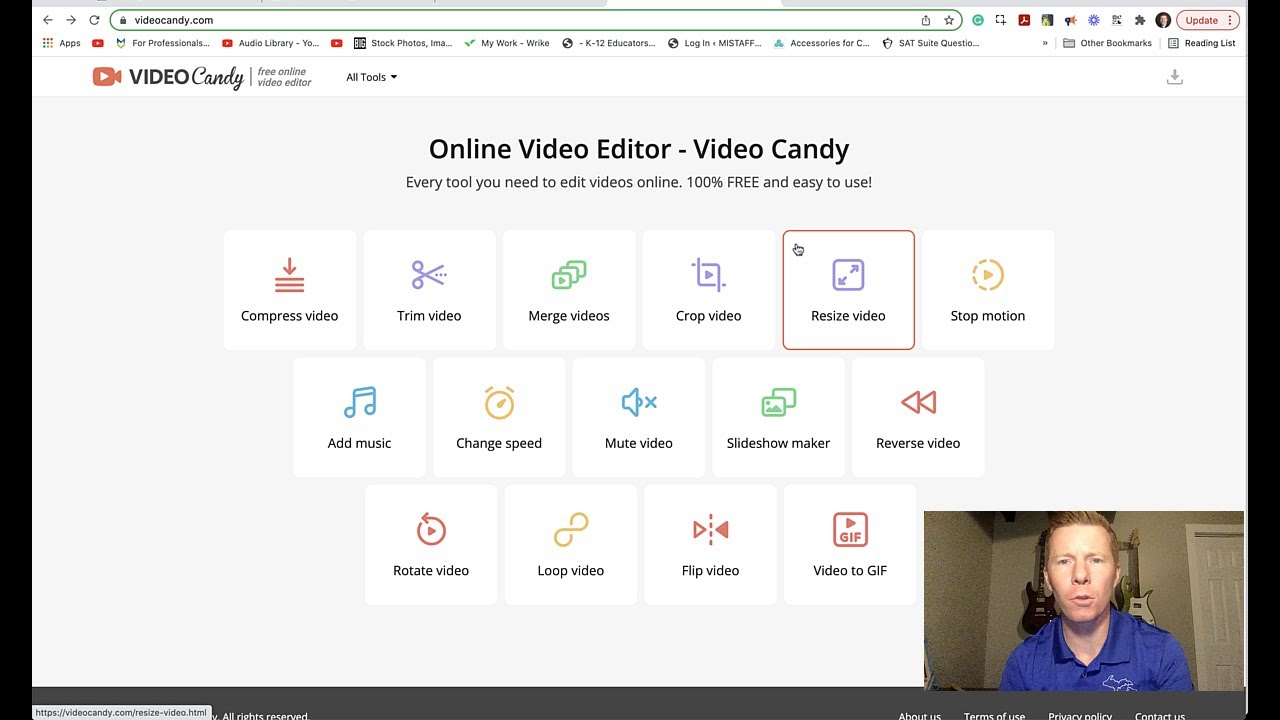Open the Other Bookmarks folder
1280x720 pixels.
click(1107, 43)
